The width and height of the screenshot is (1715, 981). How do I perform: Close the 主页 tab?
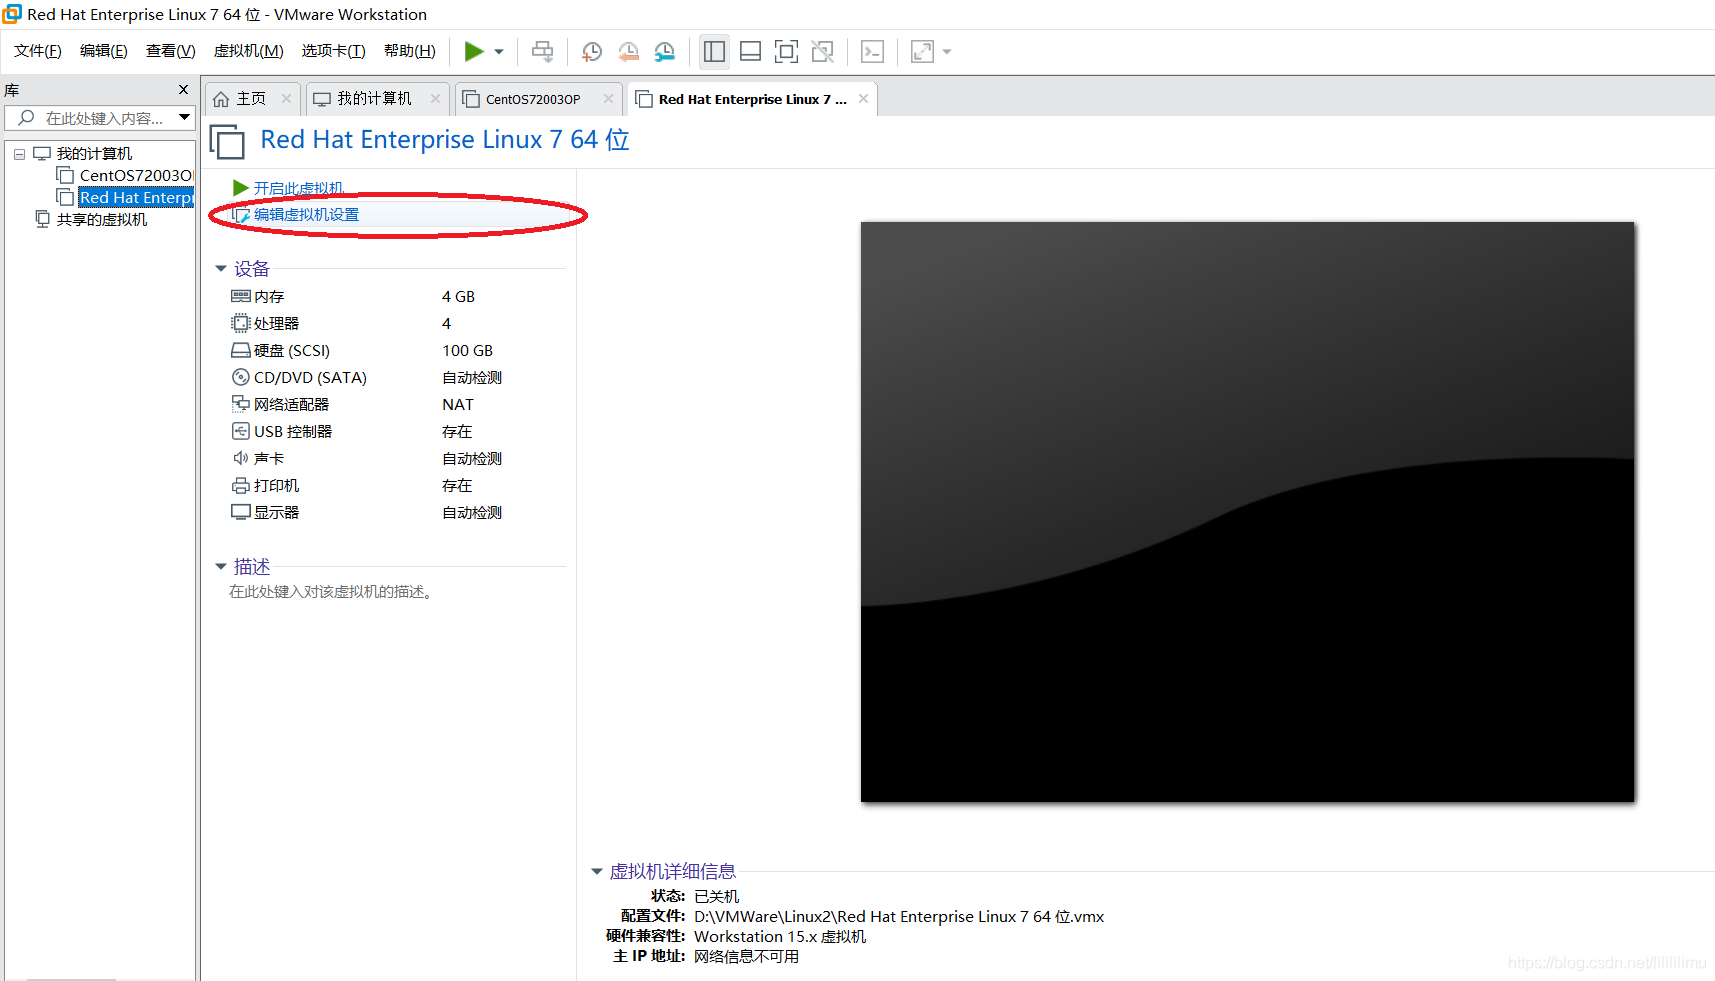287,98
